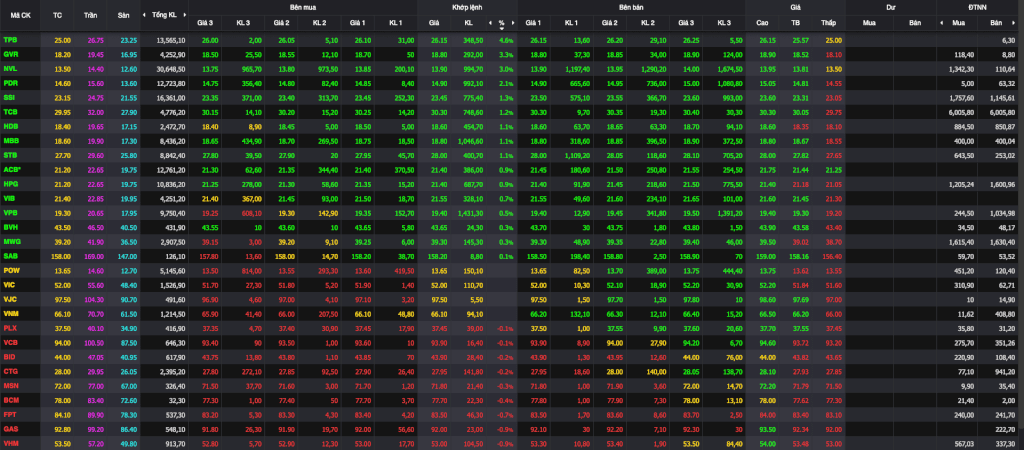Viewport: 1024px width, 450px height.
Task: Click VPB matched volume 1,431,30
Action: [x=470, y=212]
